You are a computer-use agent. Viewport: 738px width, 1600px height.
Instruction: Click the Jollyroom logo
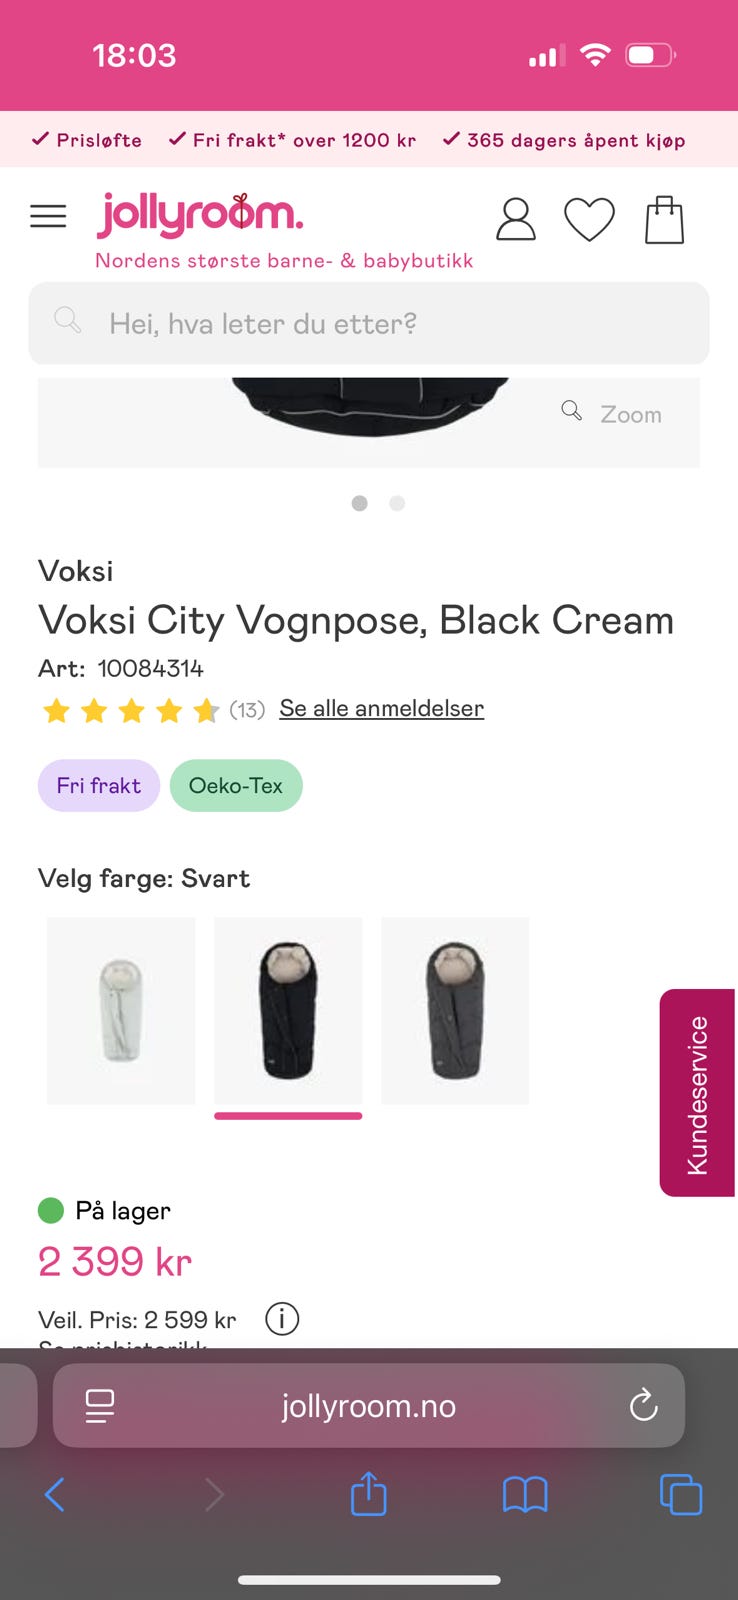[200, 216]
